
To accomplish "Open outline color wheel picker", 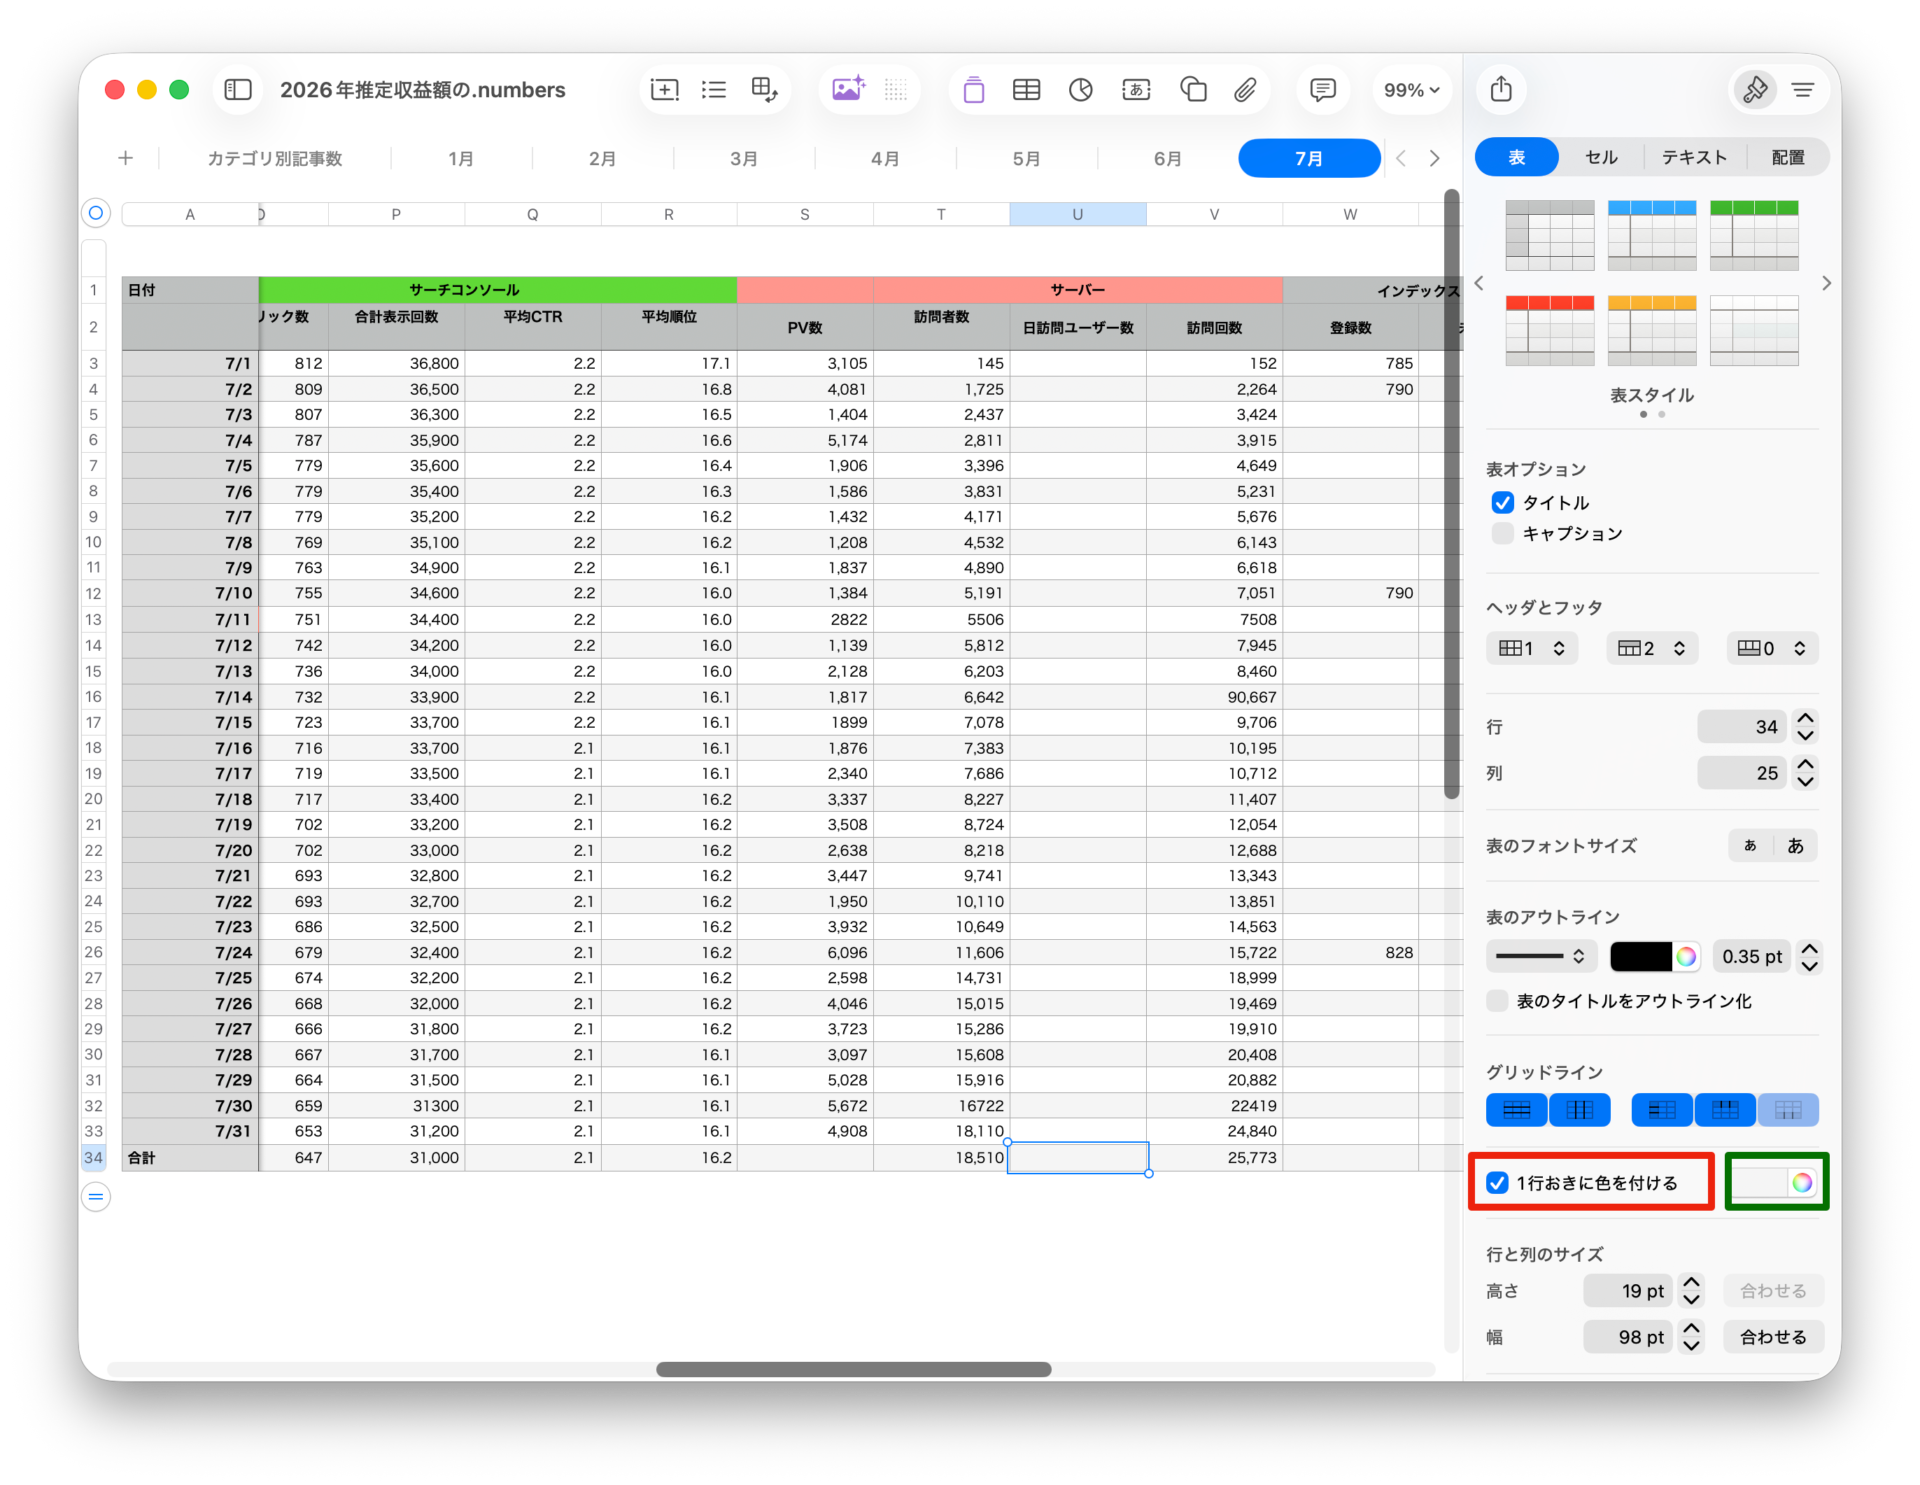I will click(1686, 957).
